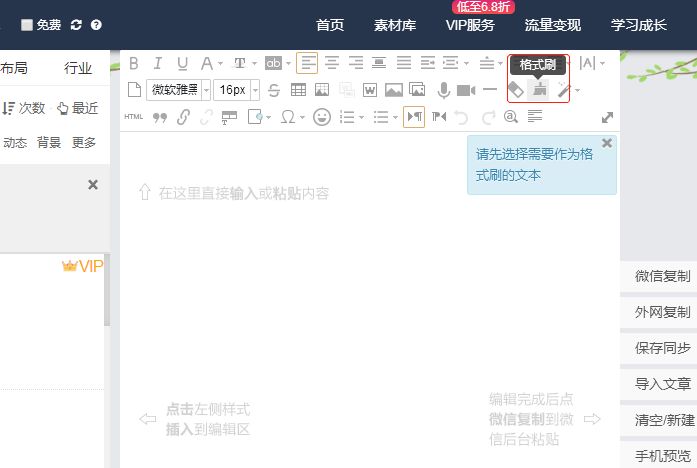Go to the 素材库 menu
The height and width of the screenshot is (468, 697).
coord(394,25)
